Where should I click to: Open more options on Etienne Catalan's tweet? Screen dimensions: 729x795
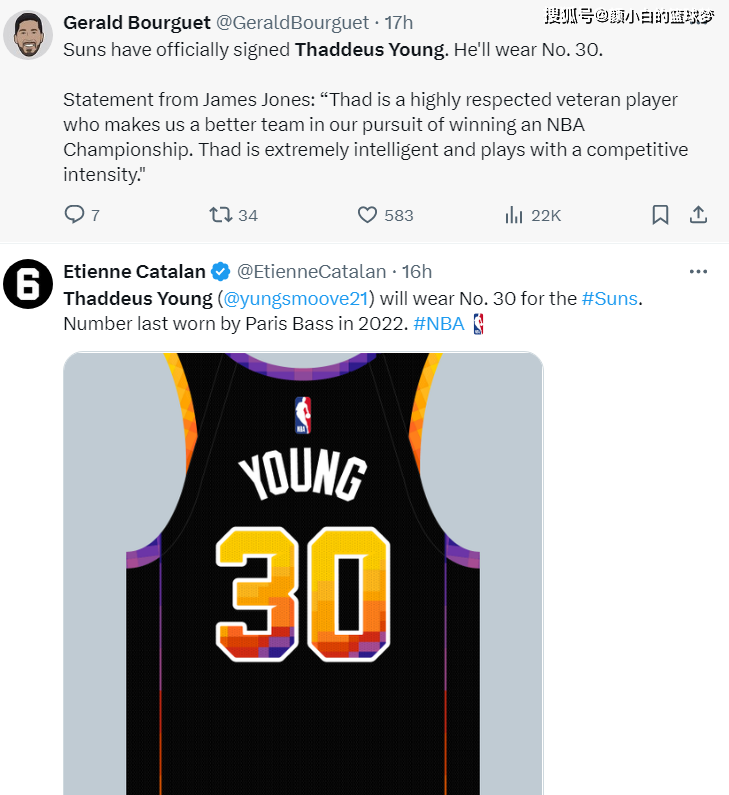click(x=698, y=271)
